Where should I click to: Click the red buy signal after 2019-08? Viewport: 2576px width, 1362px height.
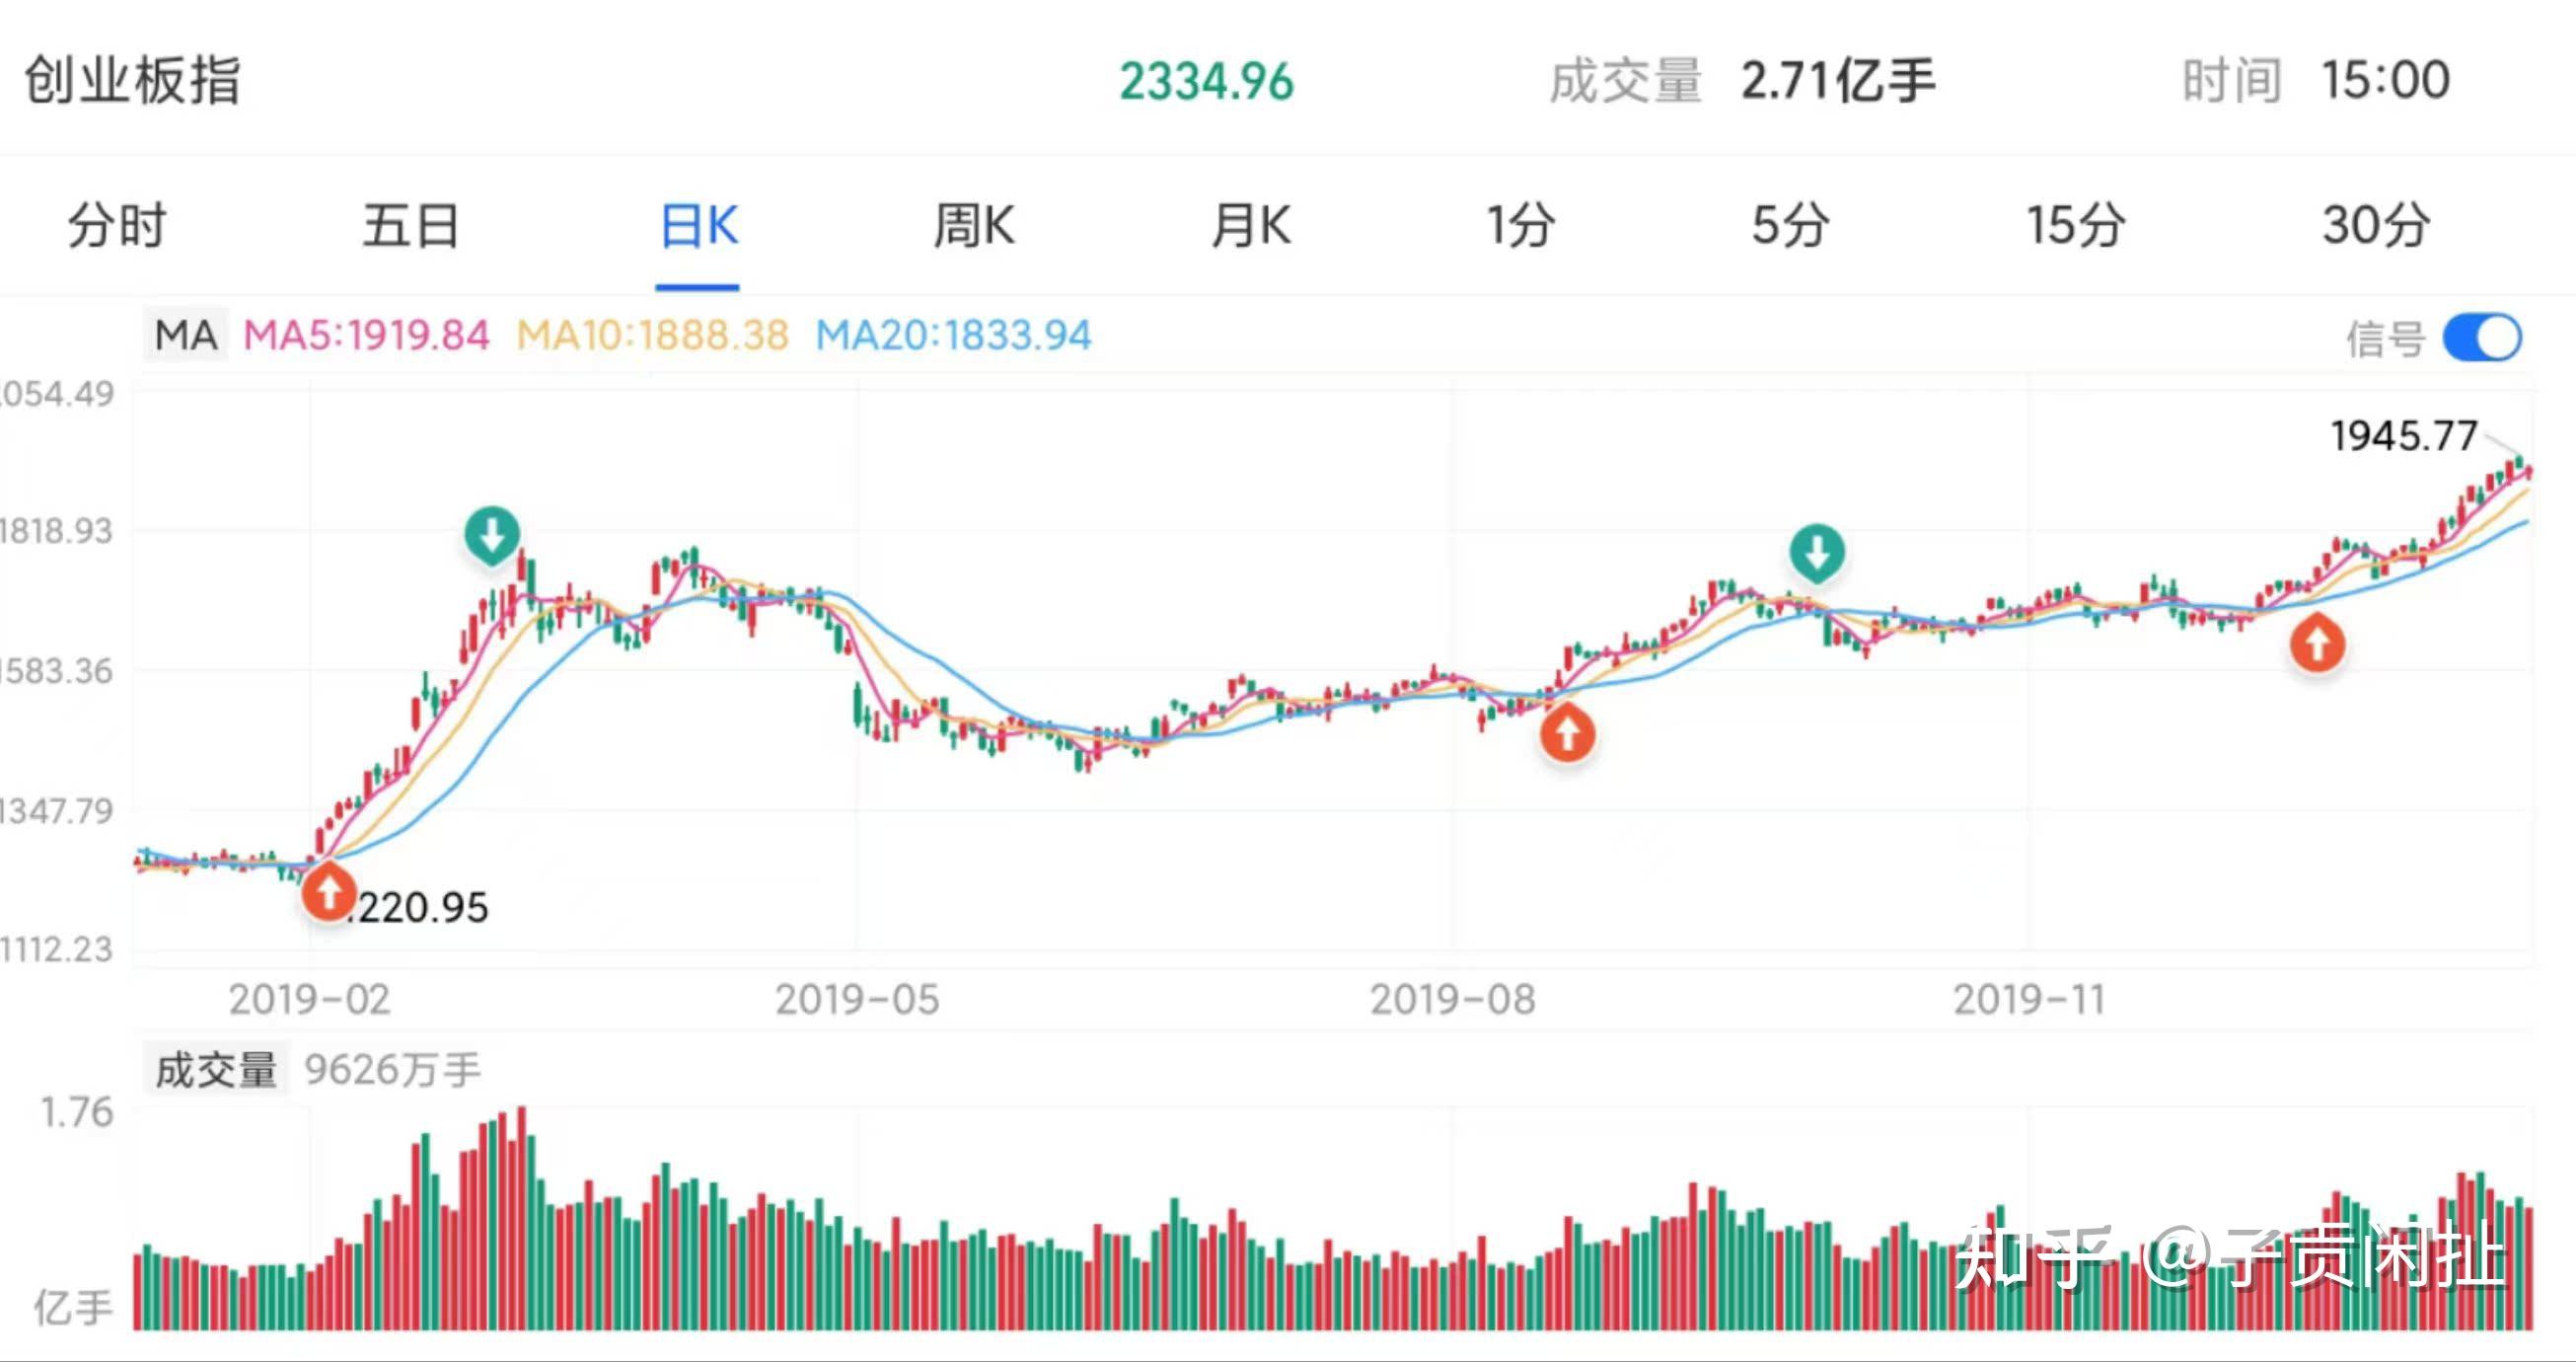click(x=1567, y=734)
